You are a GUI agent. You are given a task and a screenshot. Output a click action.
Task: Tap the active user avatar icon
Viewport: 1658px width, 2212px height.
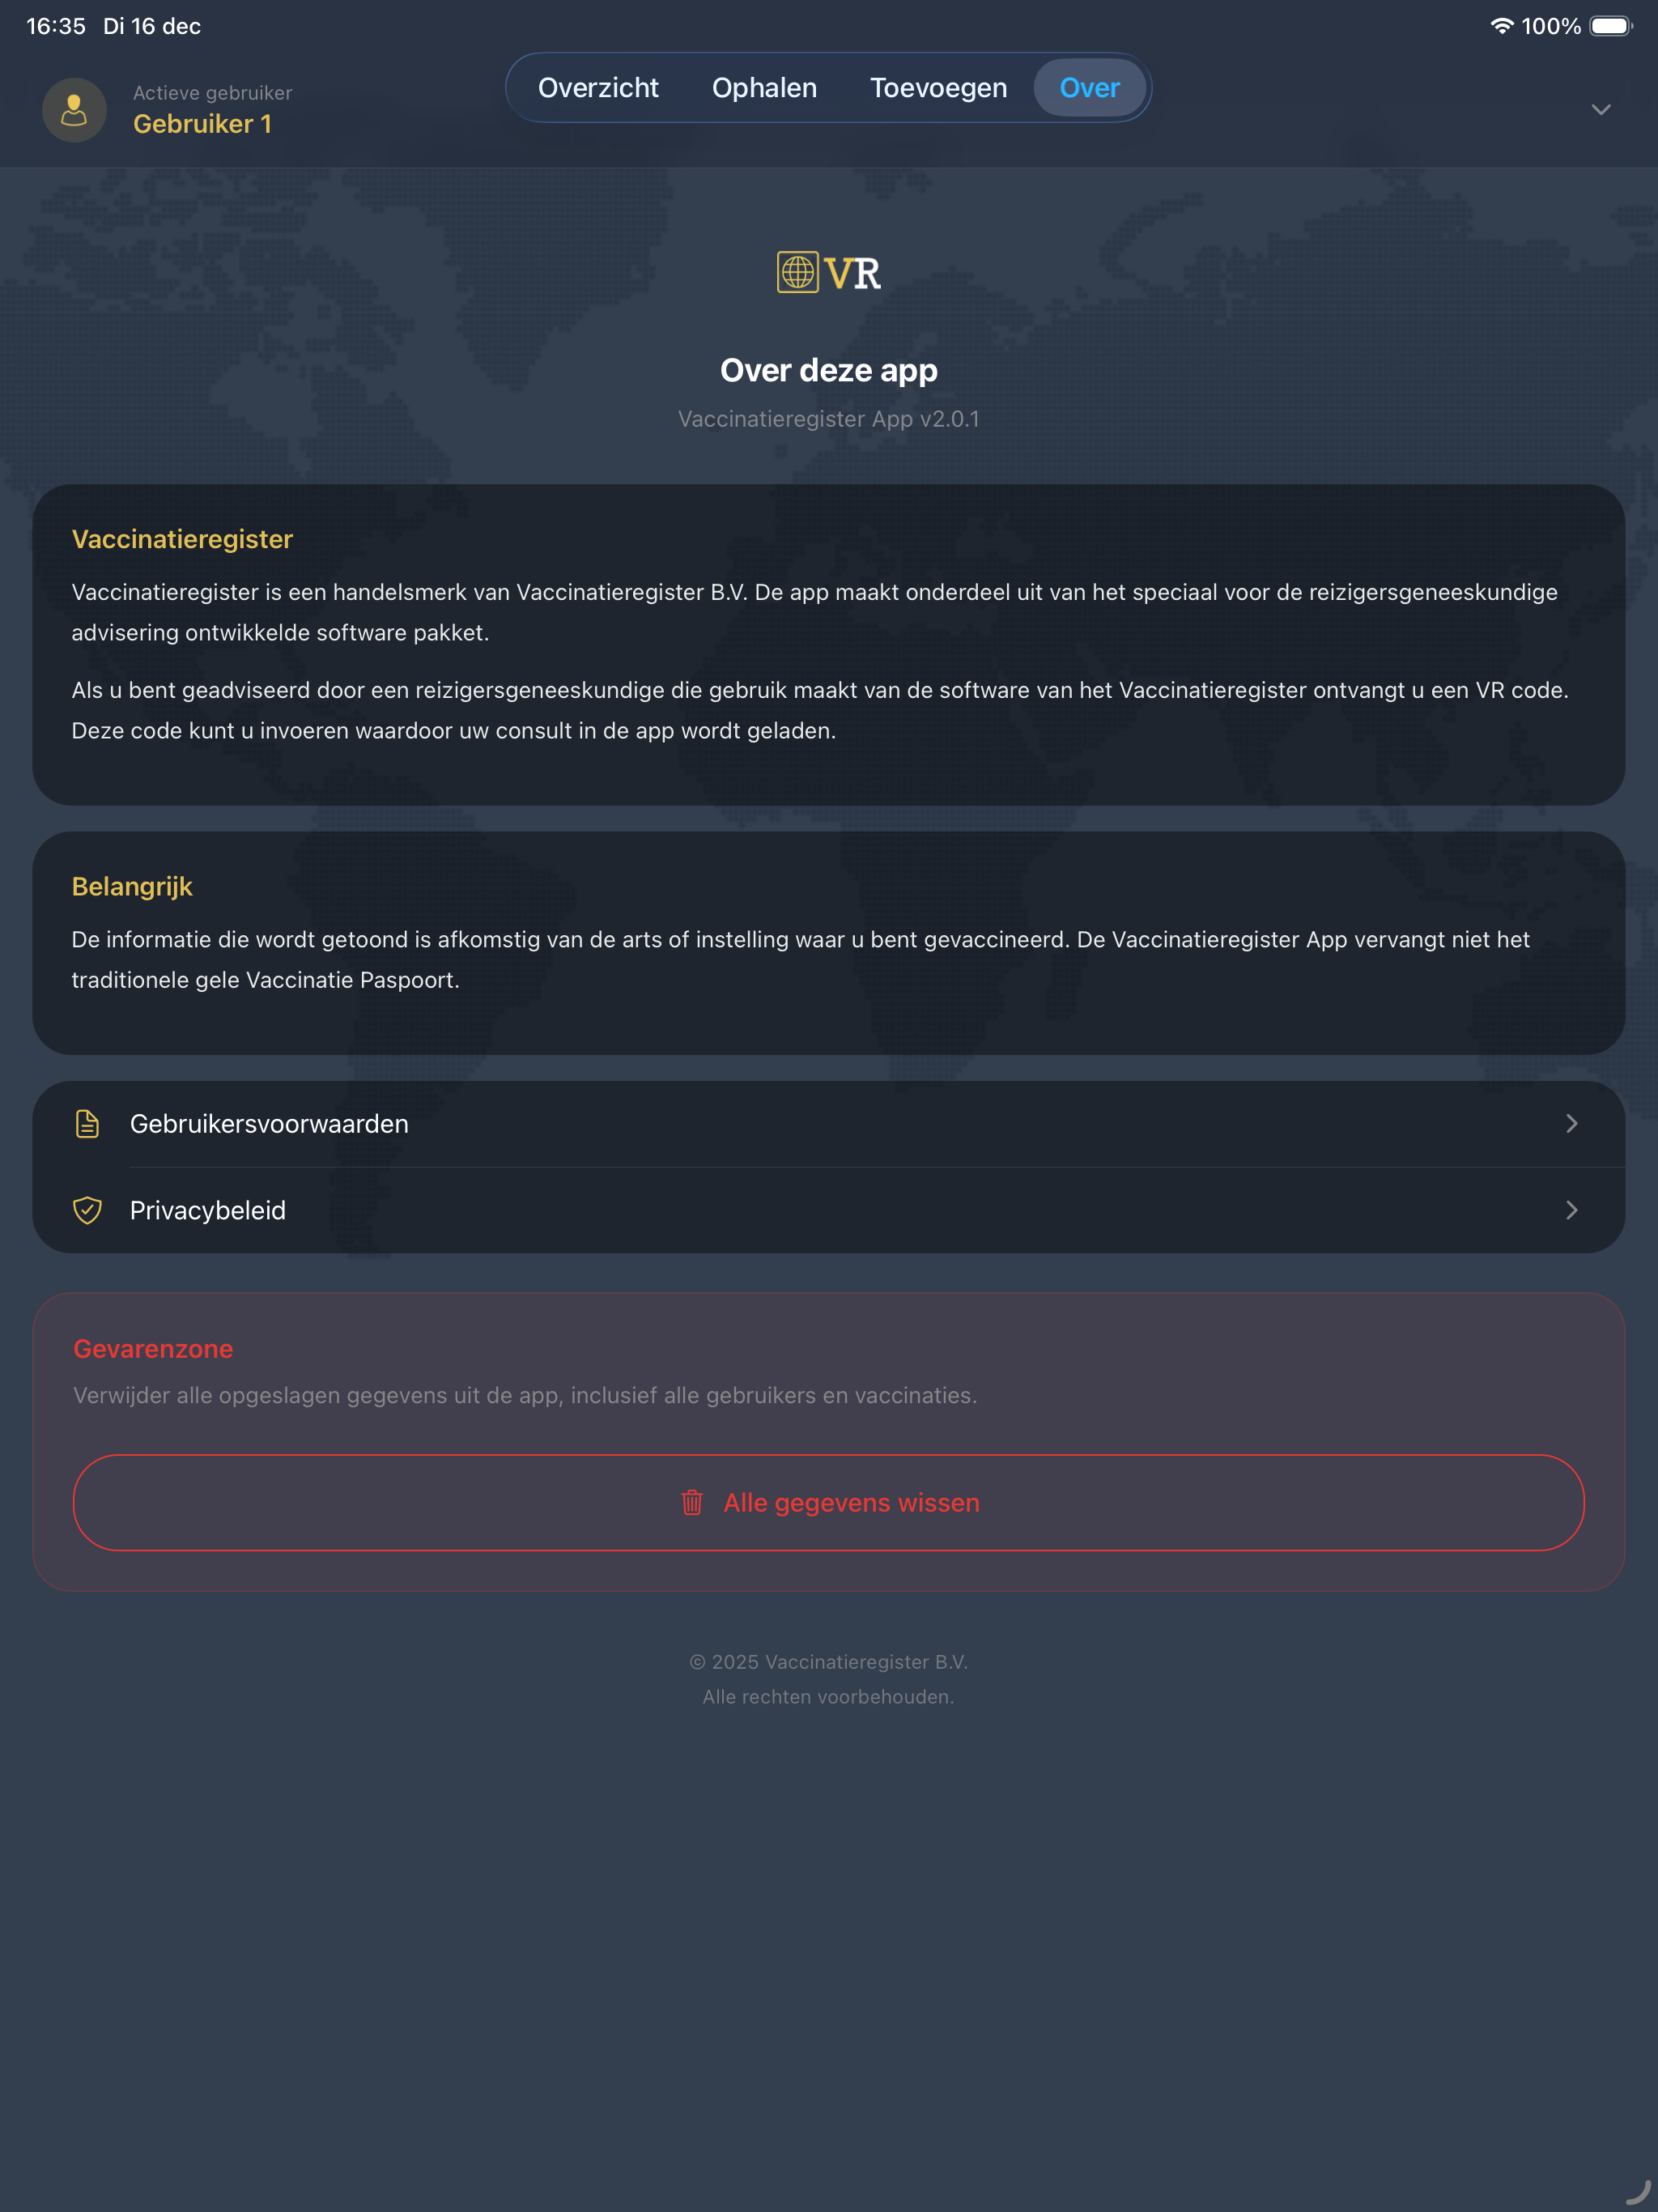74,110
